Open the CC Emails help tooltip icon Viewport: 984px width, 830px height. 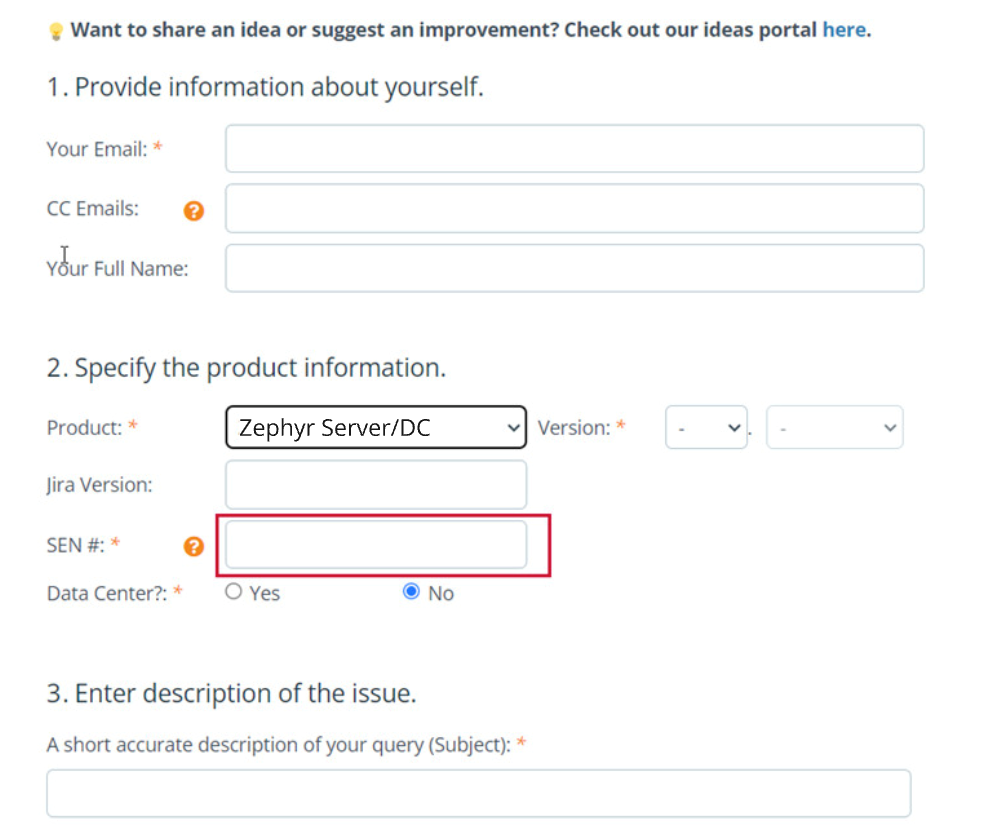[192, 211]
